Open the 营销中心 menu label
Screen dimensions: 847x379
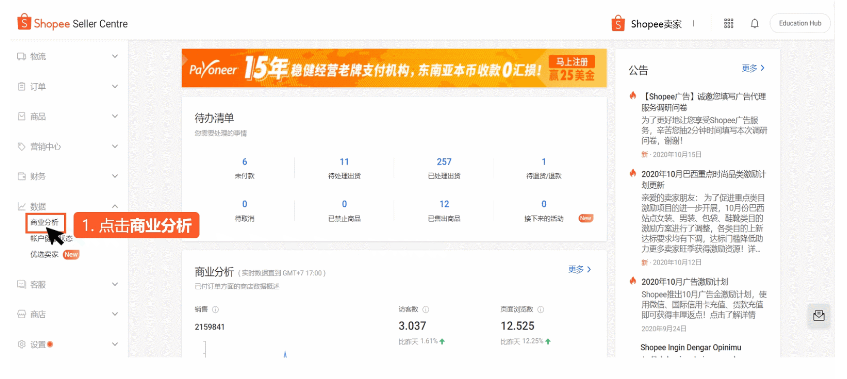tap(45, 146)
